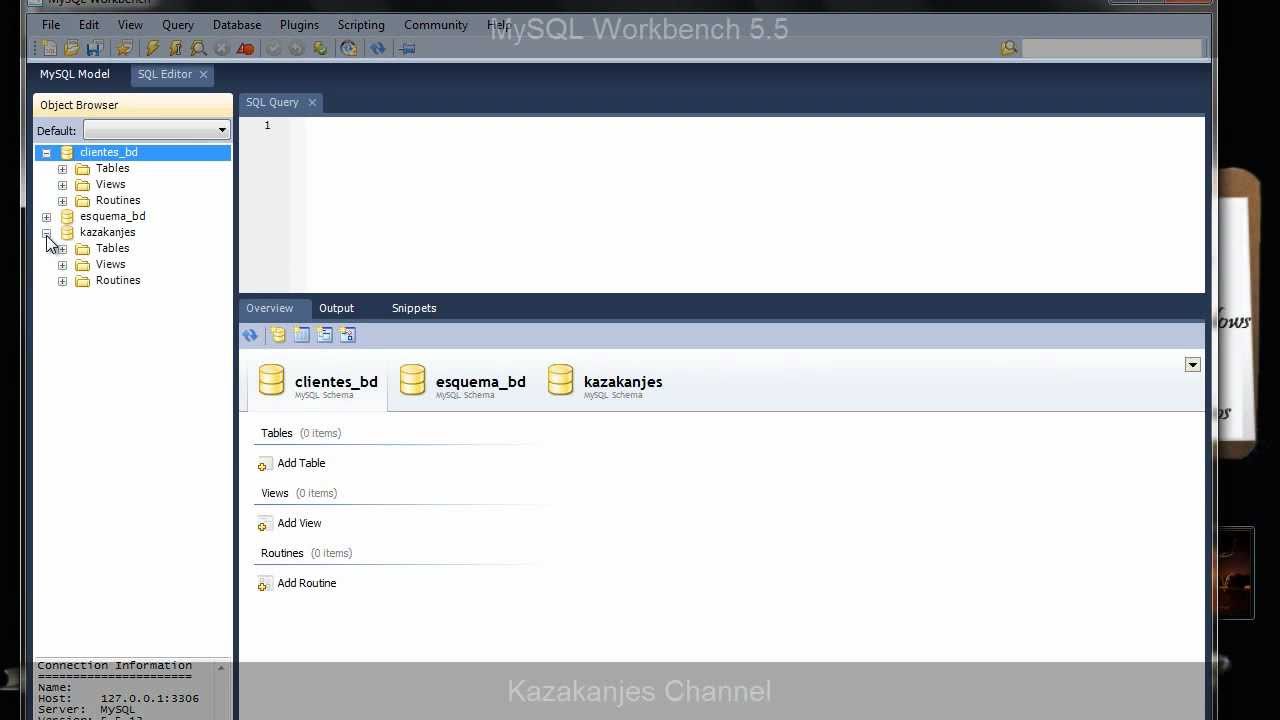Execute SQL with the lightning bolt icon
Image resolution: width=1280 pixels, height=720 pixels.
tap(152, 48)
